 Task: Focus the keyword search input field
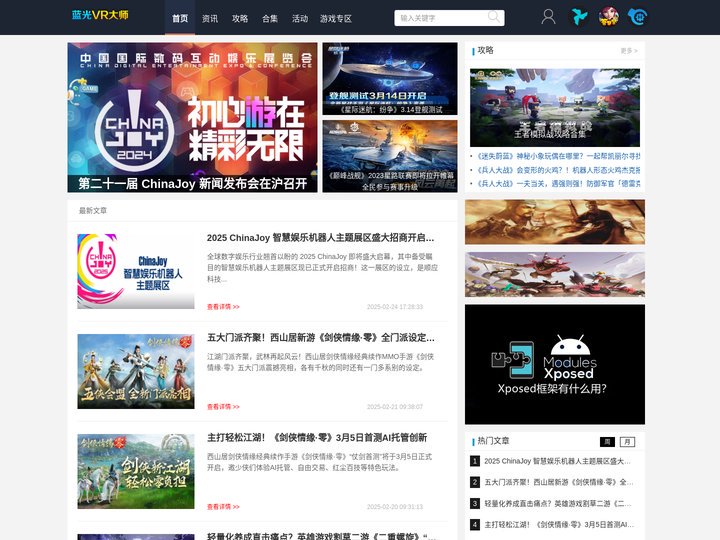tap(449, 18)
